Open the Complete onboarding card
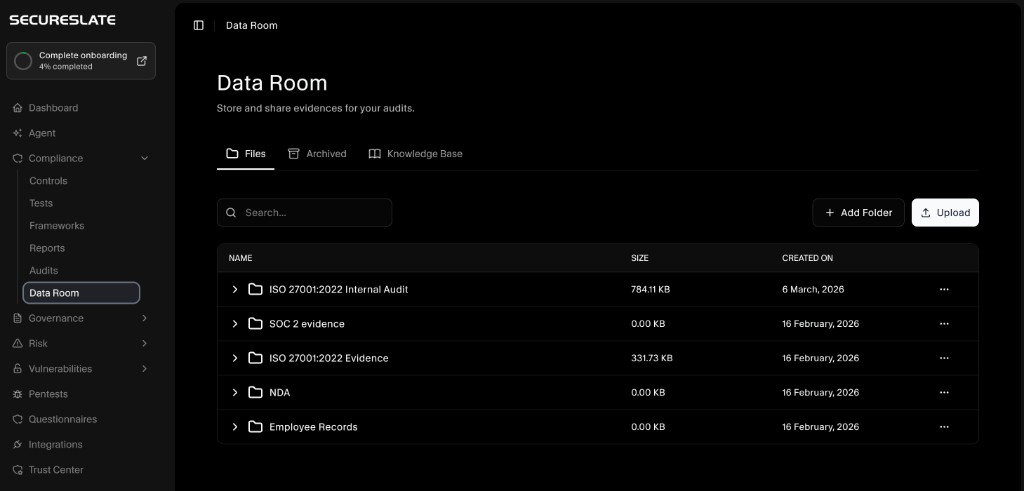The height and width of the screenshot is (491, 1024). point(81,61)
